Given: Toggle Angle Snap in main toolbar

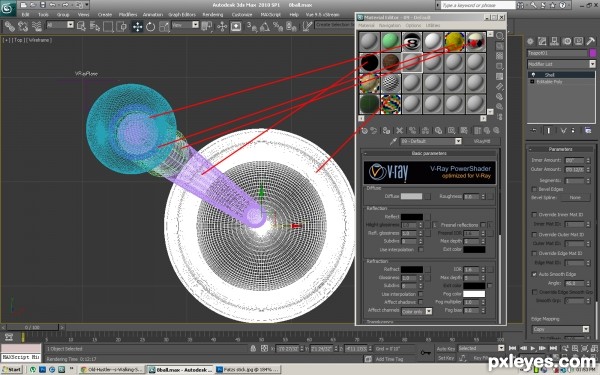Looking at the screenshot, I should coord(265,26).
